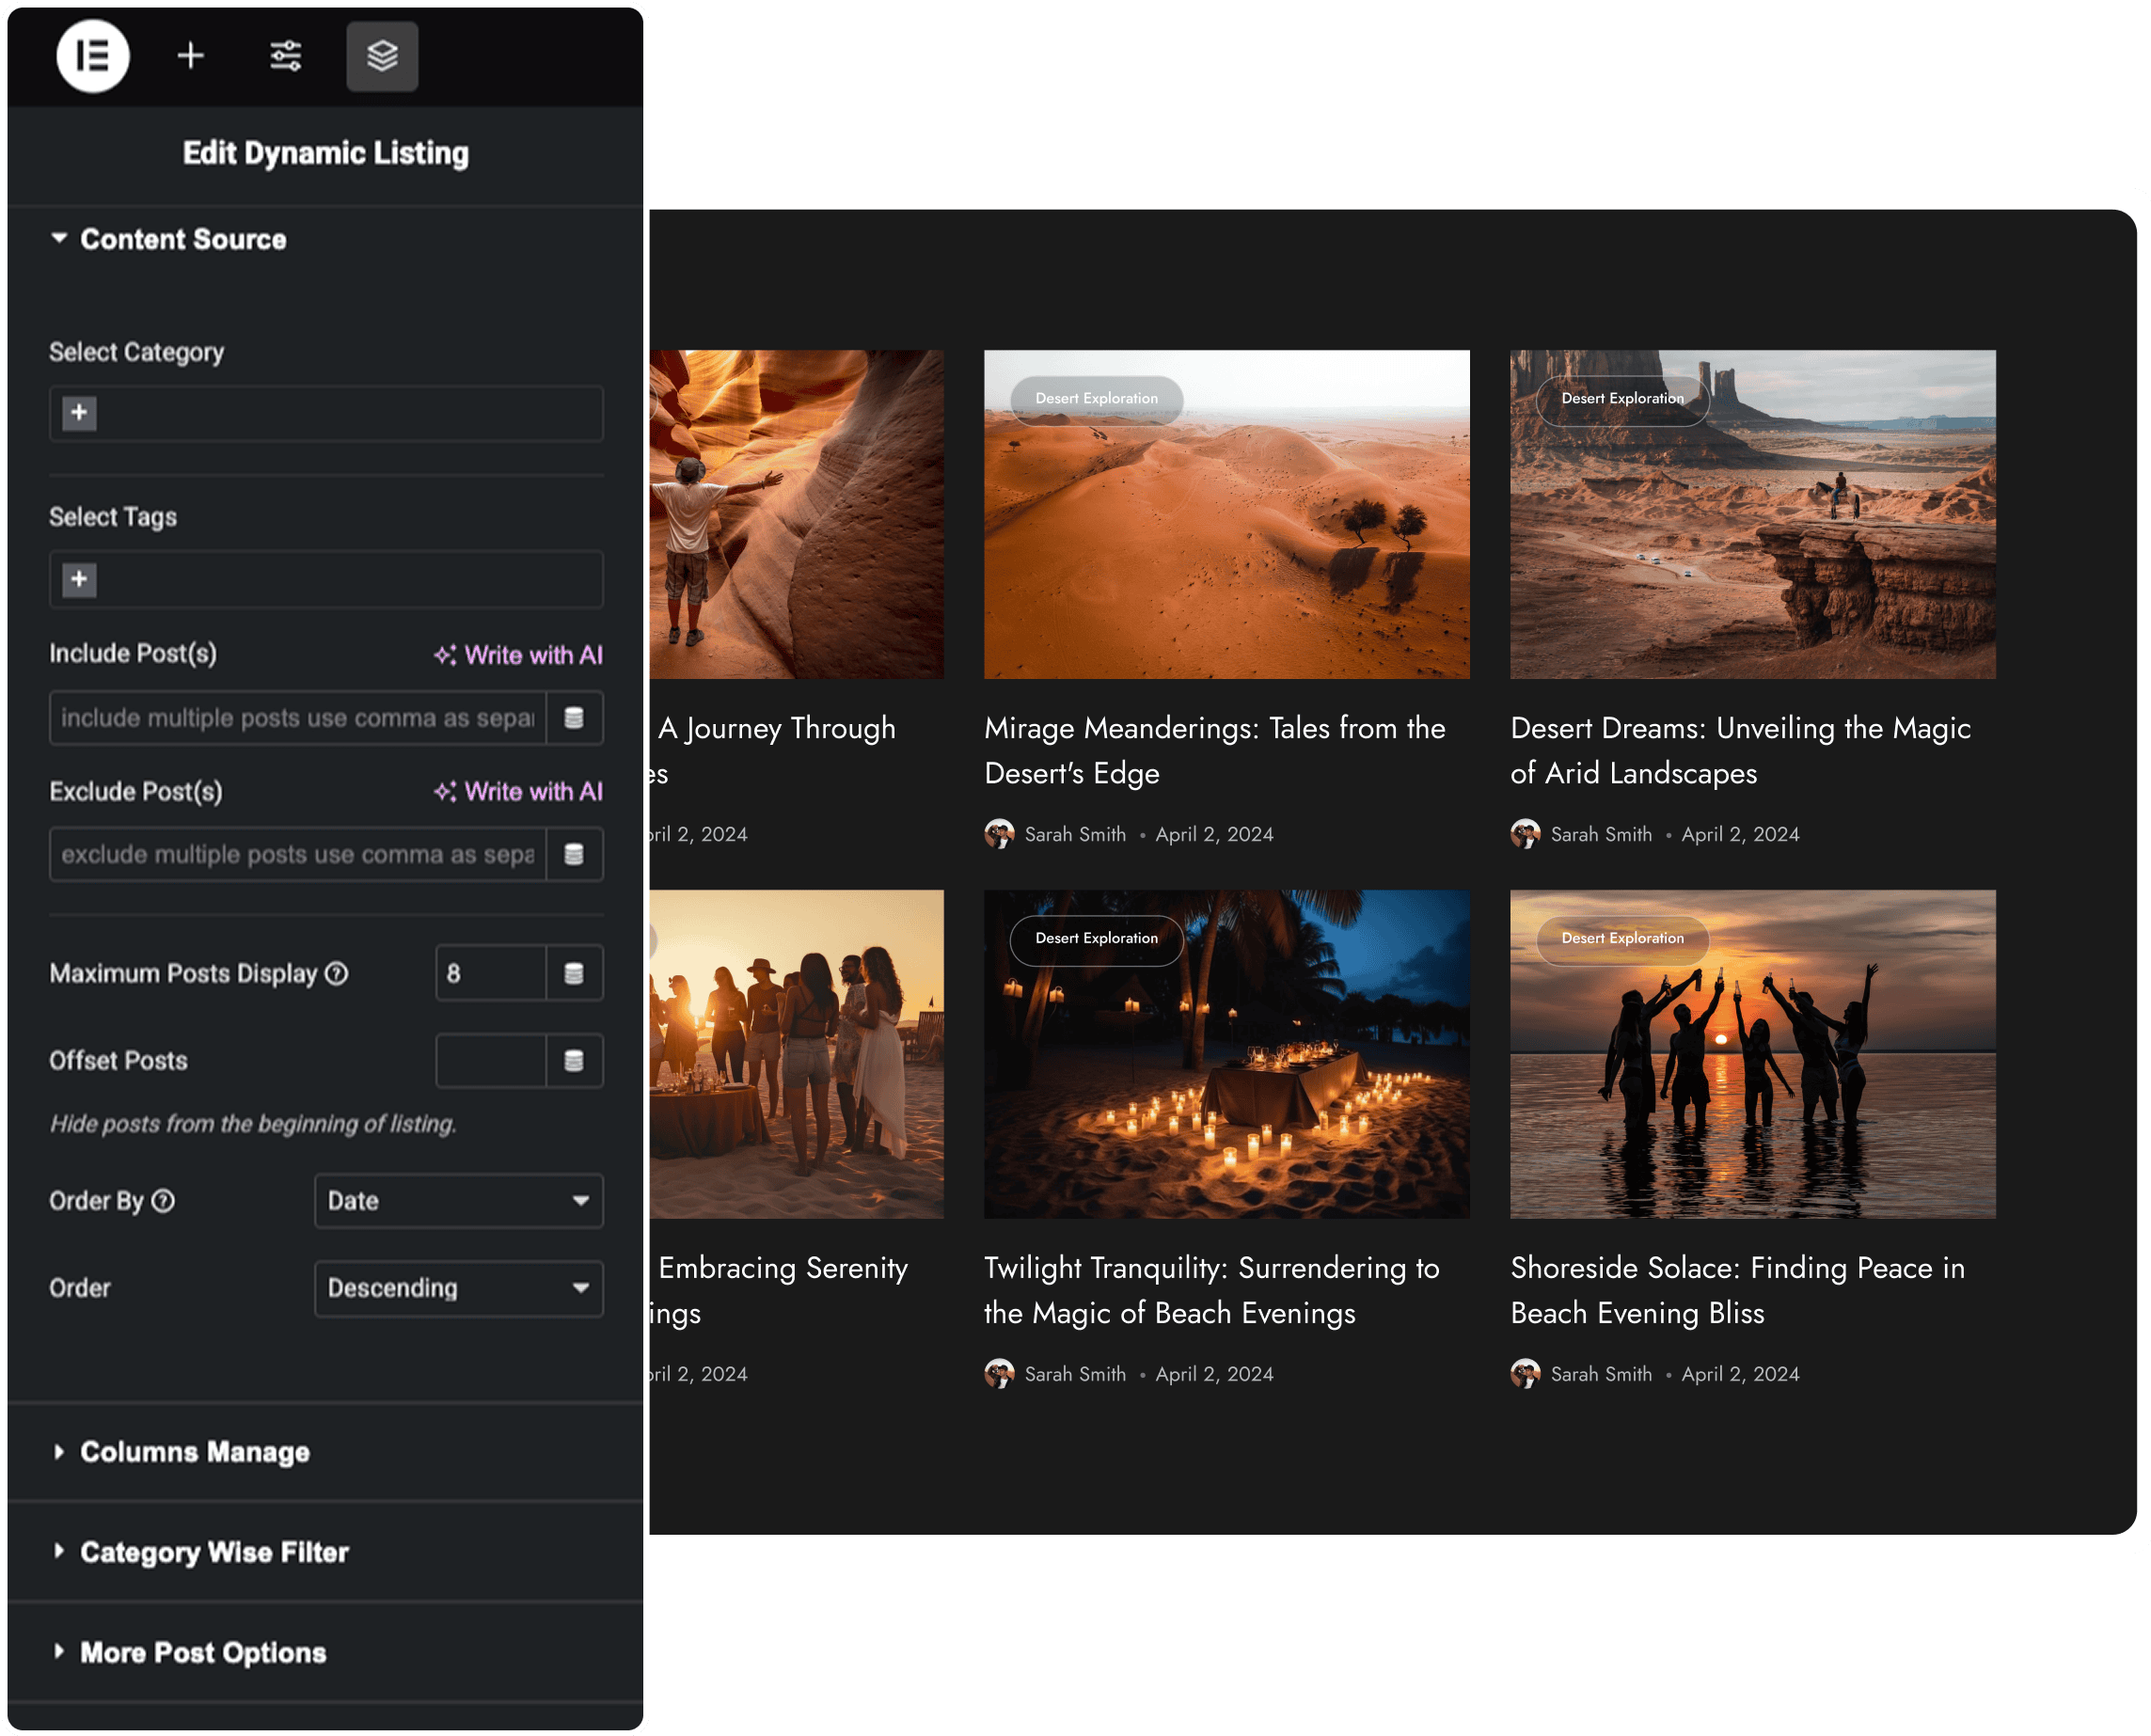
Task: Open the Order Descending dropdown
Action: pyautogui.click(x=458, y=1288)
